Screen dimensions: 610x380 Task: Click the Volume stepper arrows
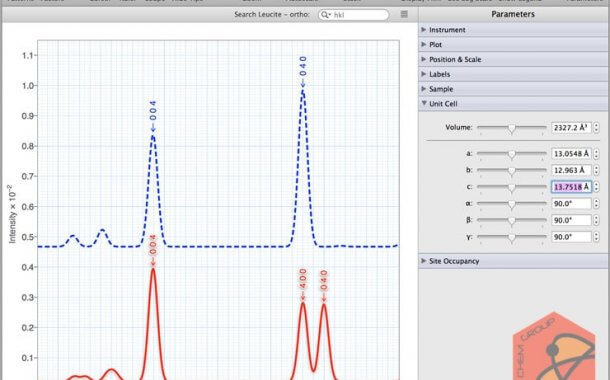[596, 127]
